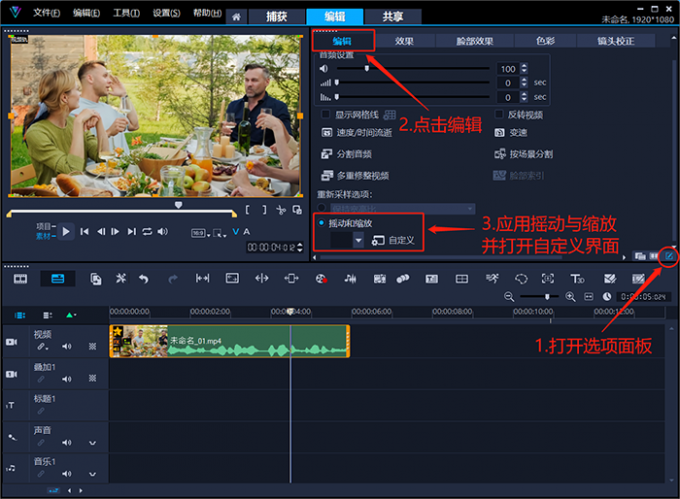Play the preview video

tap(66, 232)
